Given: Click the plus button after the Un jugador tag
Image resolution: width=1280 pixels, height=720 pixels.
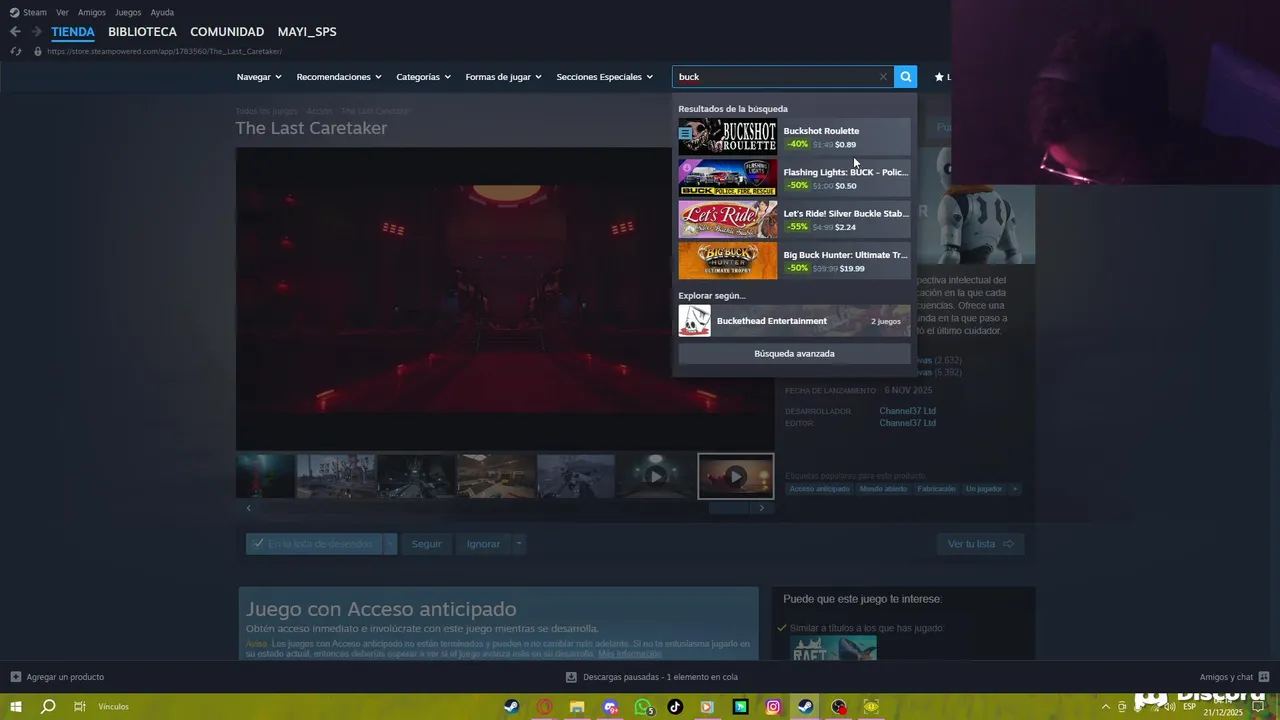Looking at the screenshot, I should (1014, 489).
